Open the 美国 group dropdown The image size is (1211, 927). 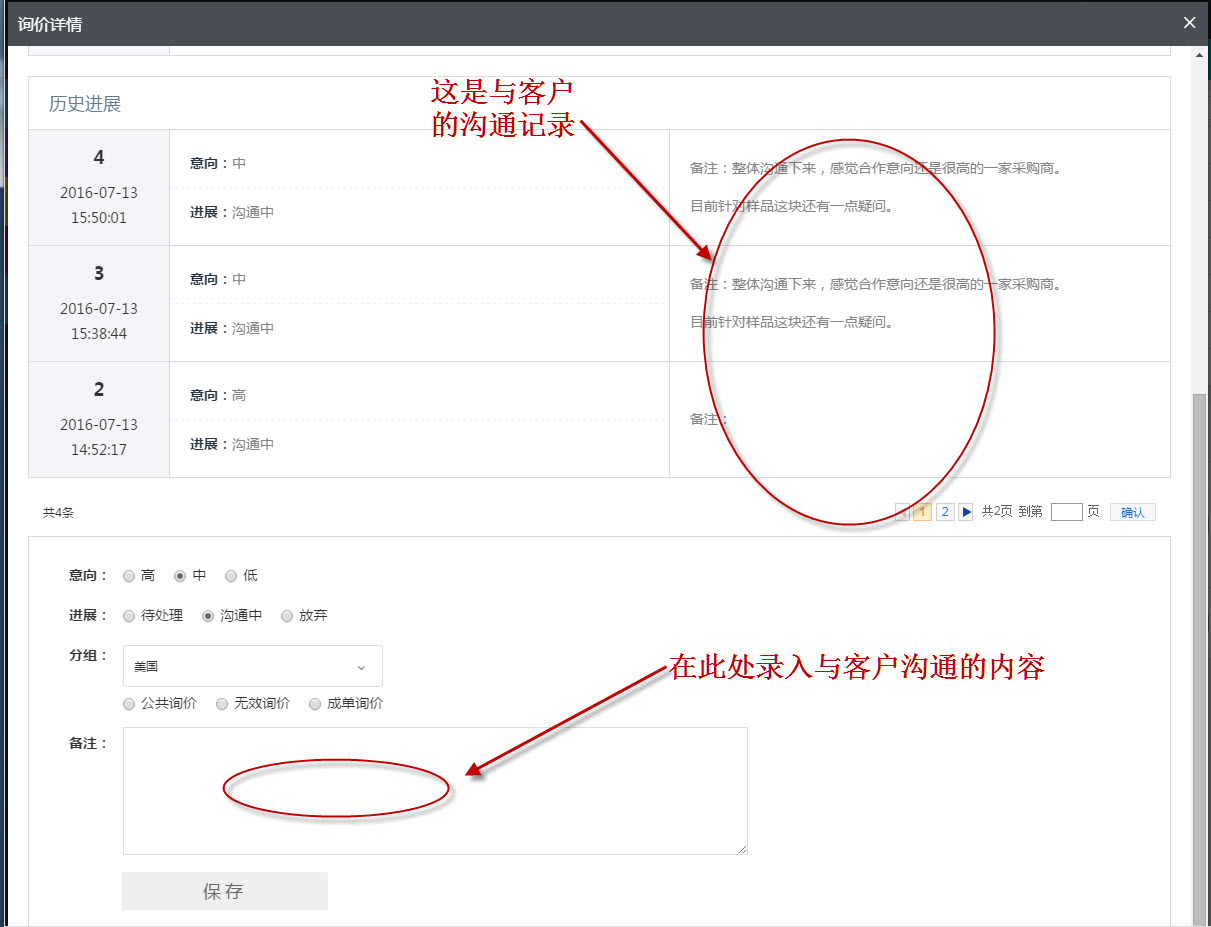tap(252, 666)
